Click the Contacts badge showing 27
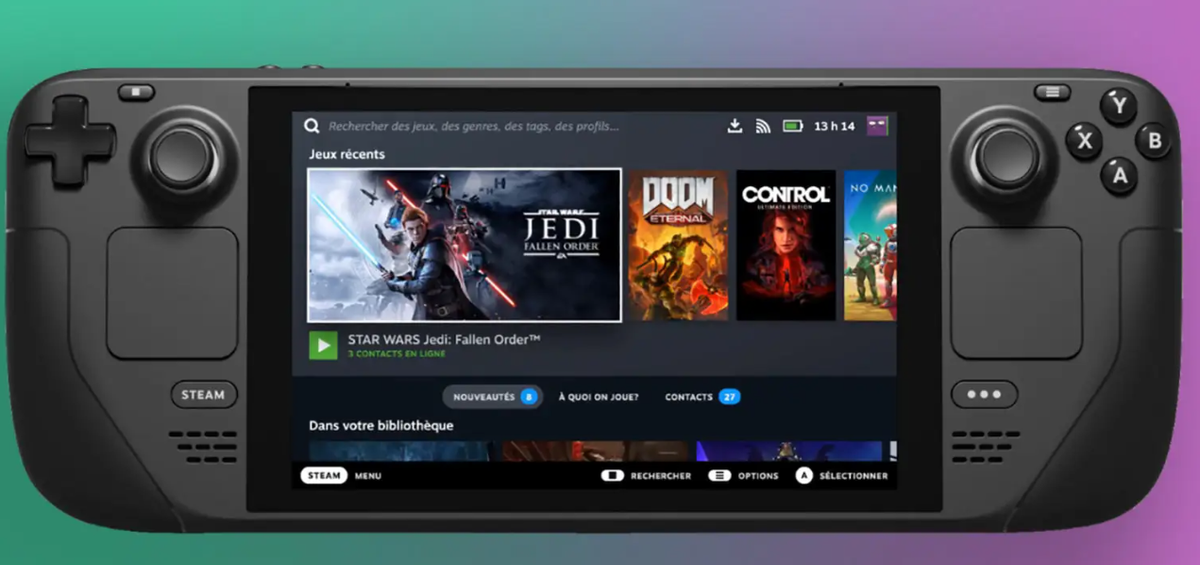Screen dimensions: 1200x565 coord(729,397)
